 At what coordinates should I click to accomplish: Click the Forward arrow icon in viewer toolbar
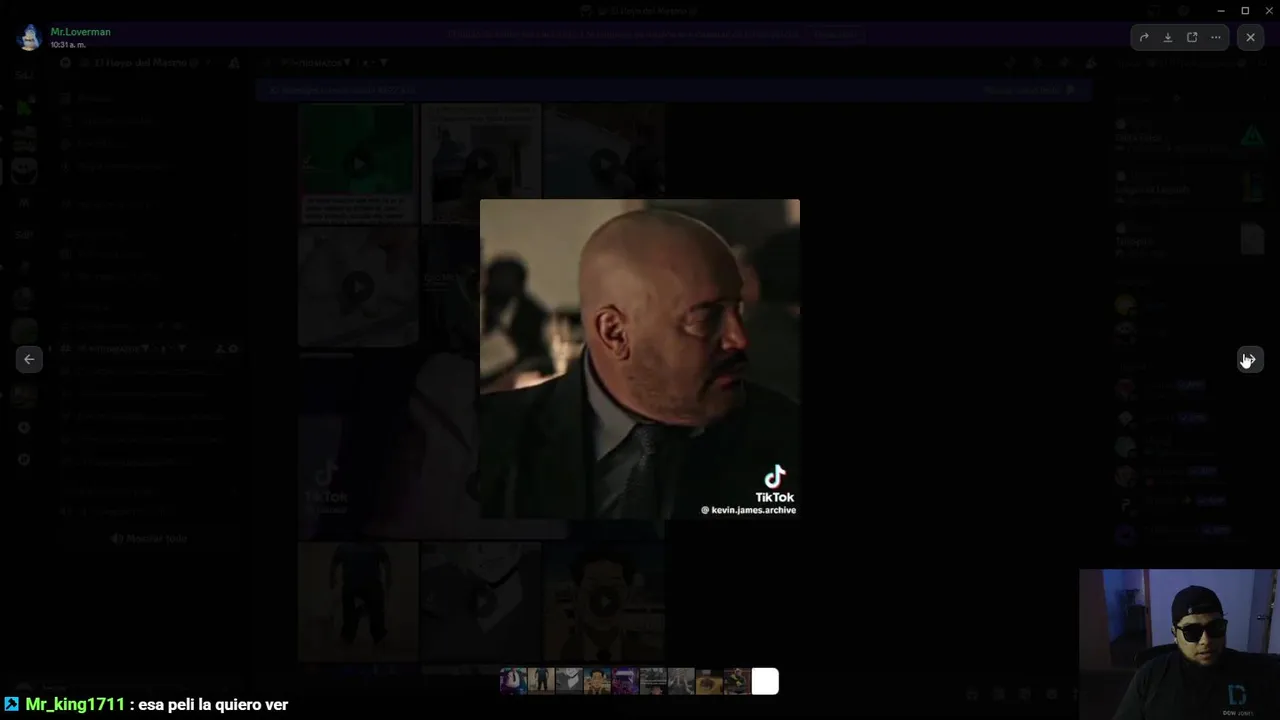[x=1144, y=37]
